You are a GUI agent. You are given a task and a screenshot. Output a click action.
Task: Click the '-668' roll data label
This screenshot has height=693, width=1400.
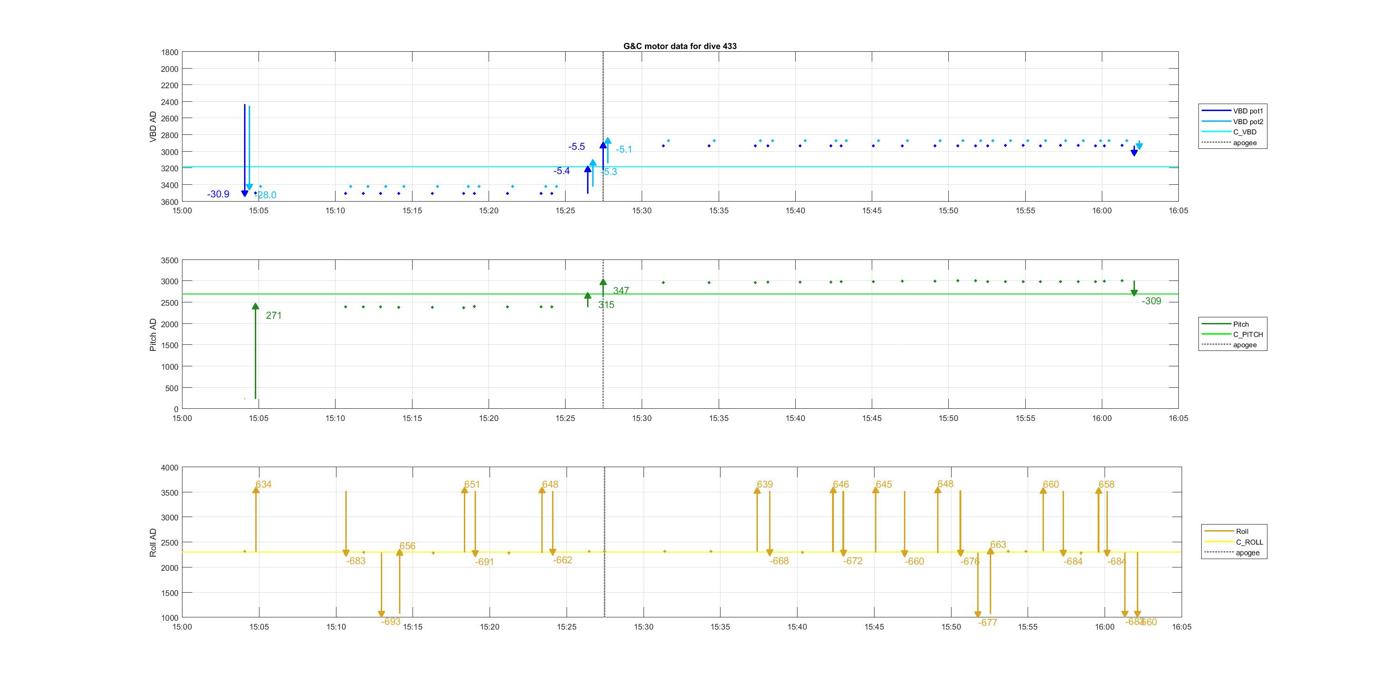click(780, 562)
